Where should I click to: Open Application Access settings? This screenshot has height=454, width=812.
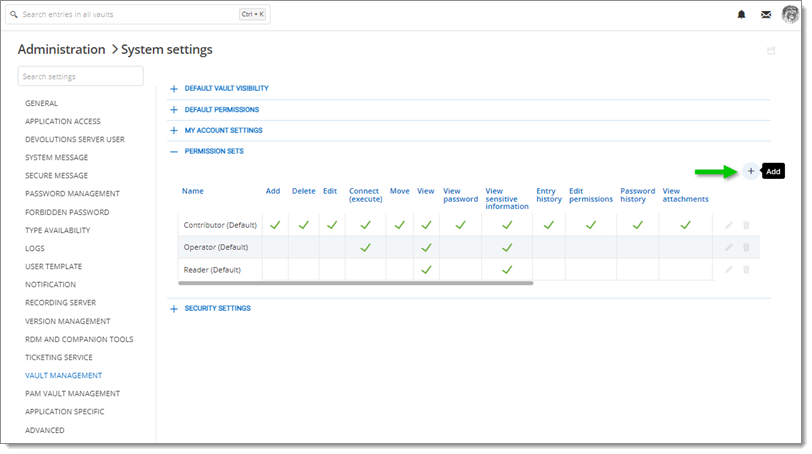[63, 122]
